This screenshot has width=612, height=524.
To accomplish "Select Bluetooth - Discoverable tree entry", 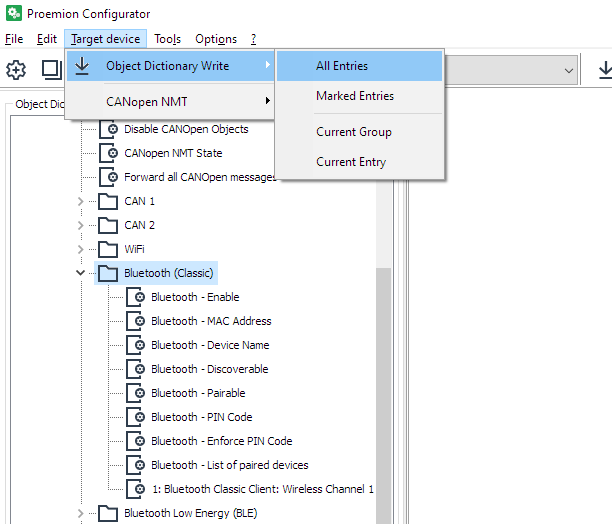I will 209,369.
